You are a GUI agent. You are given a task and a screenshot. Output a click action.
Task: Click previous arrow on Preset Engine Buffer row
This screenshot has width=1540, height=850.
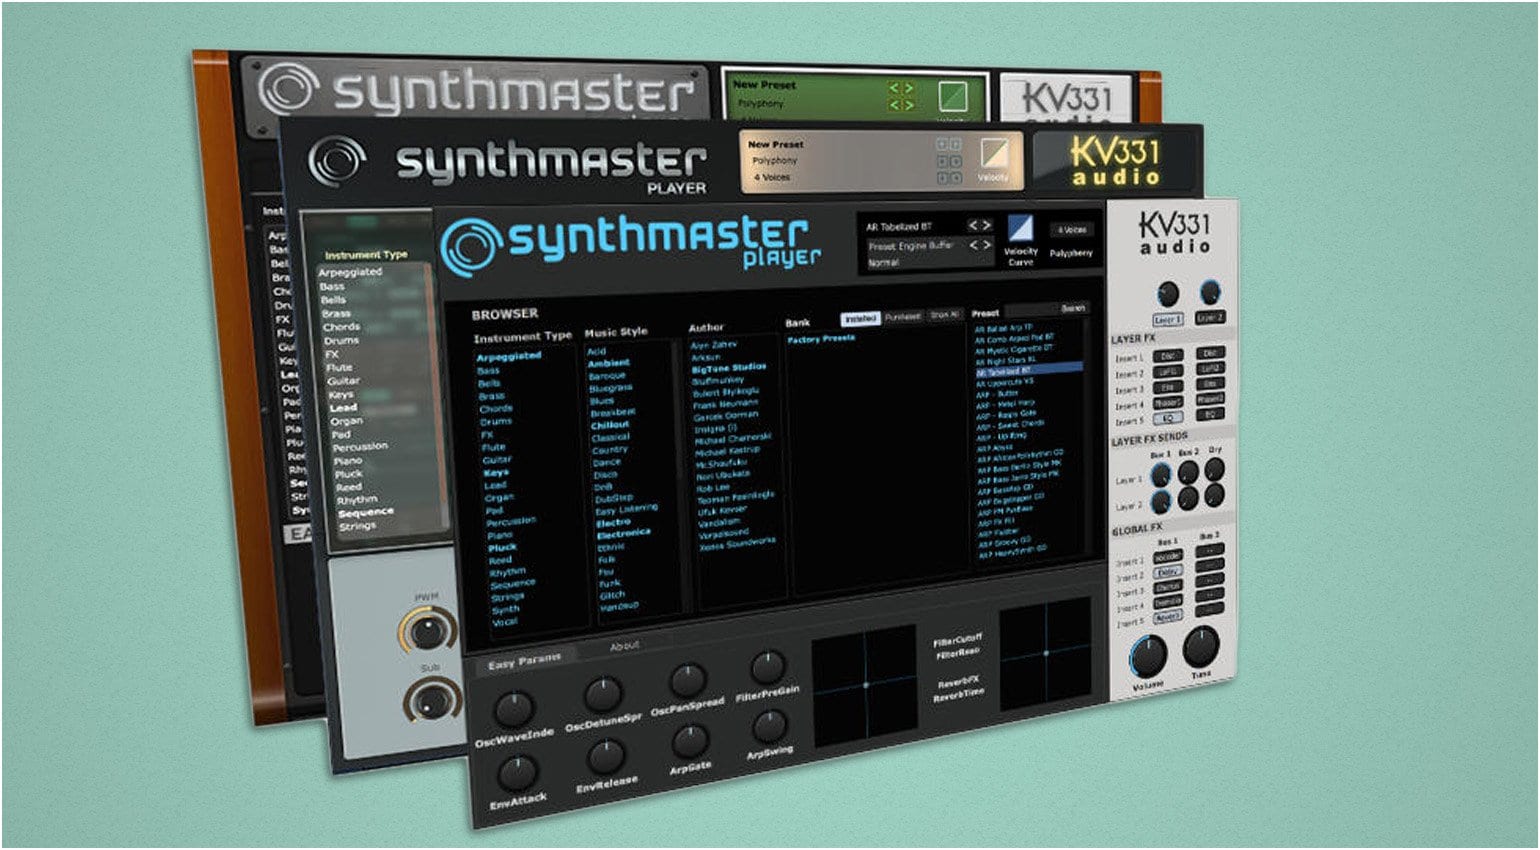pyautogui.click(x=974, y=245)
